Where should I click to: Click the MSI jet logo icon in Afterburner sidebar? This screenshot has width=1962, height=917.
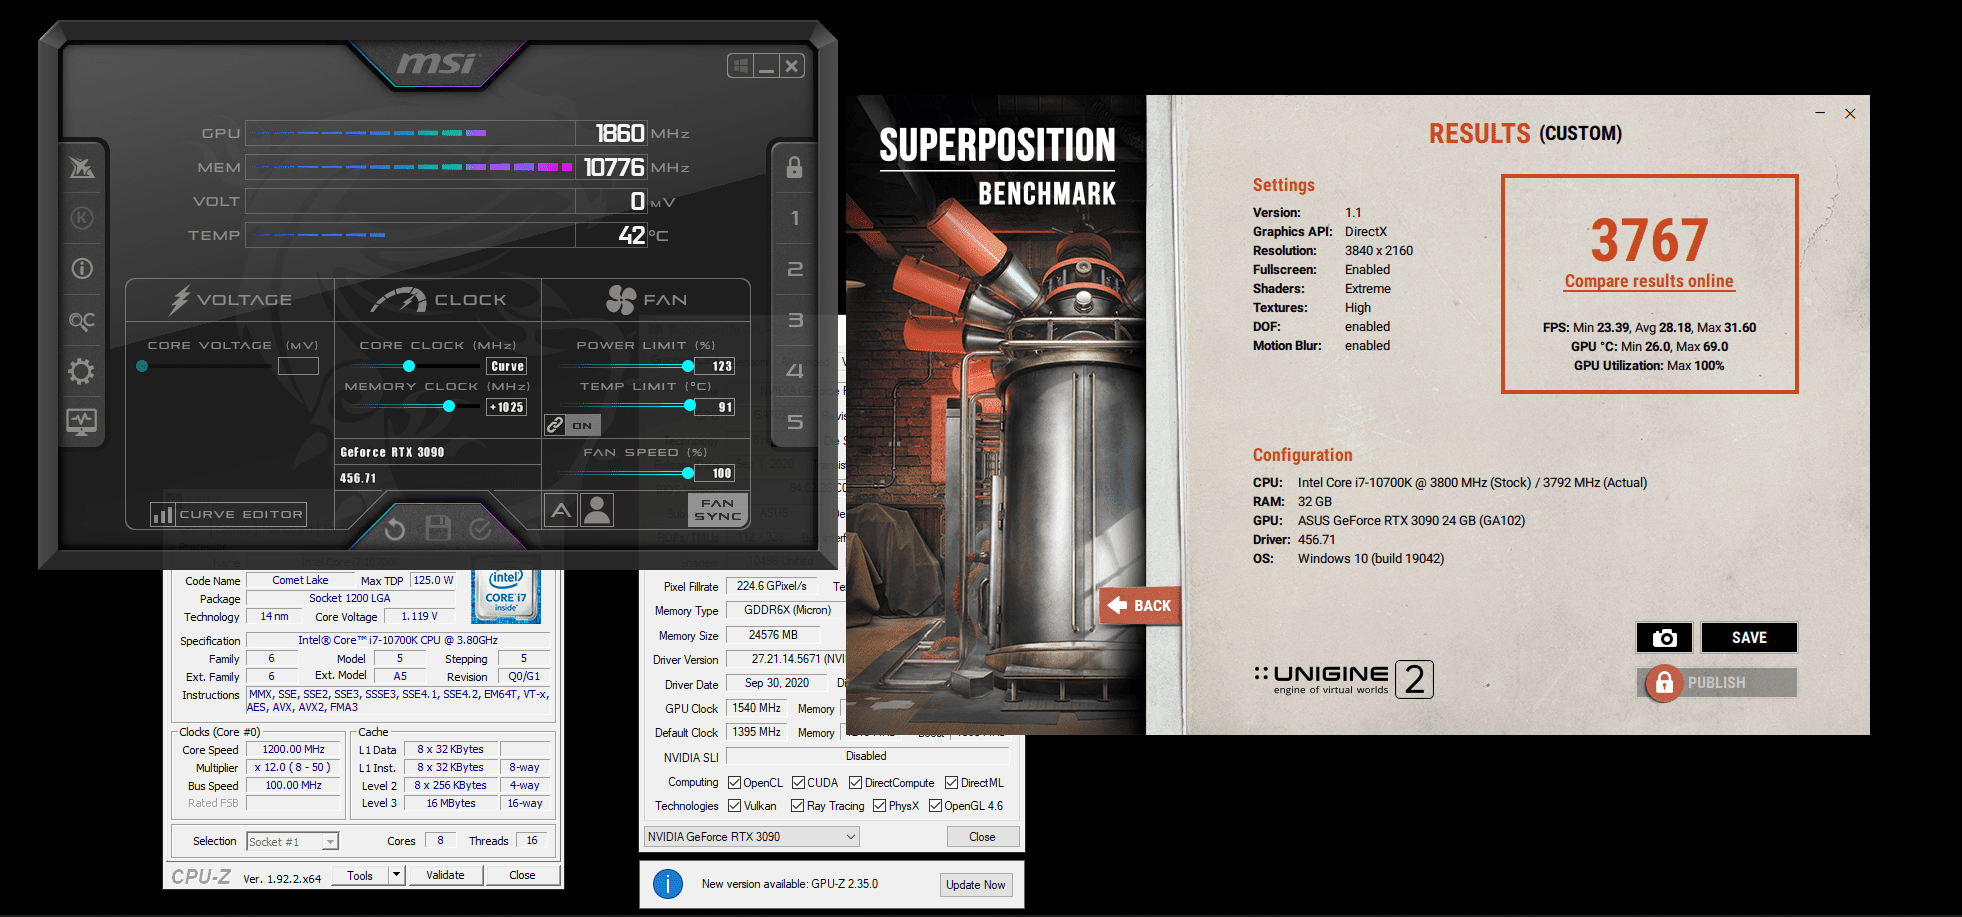pos(82,167)
